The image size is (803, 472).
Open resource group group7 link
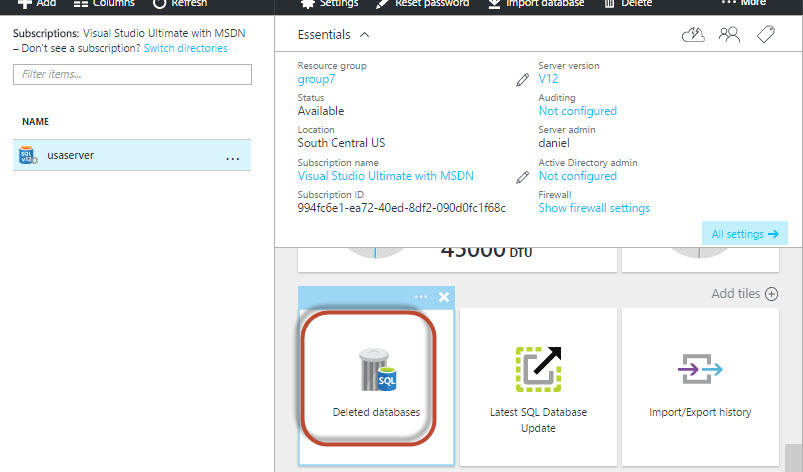pyautogui.click(x=316, y=79)
